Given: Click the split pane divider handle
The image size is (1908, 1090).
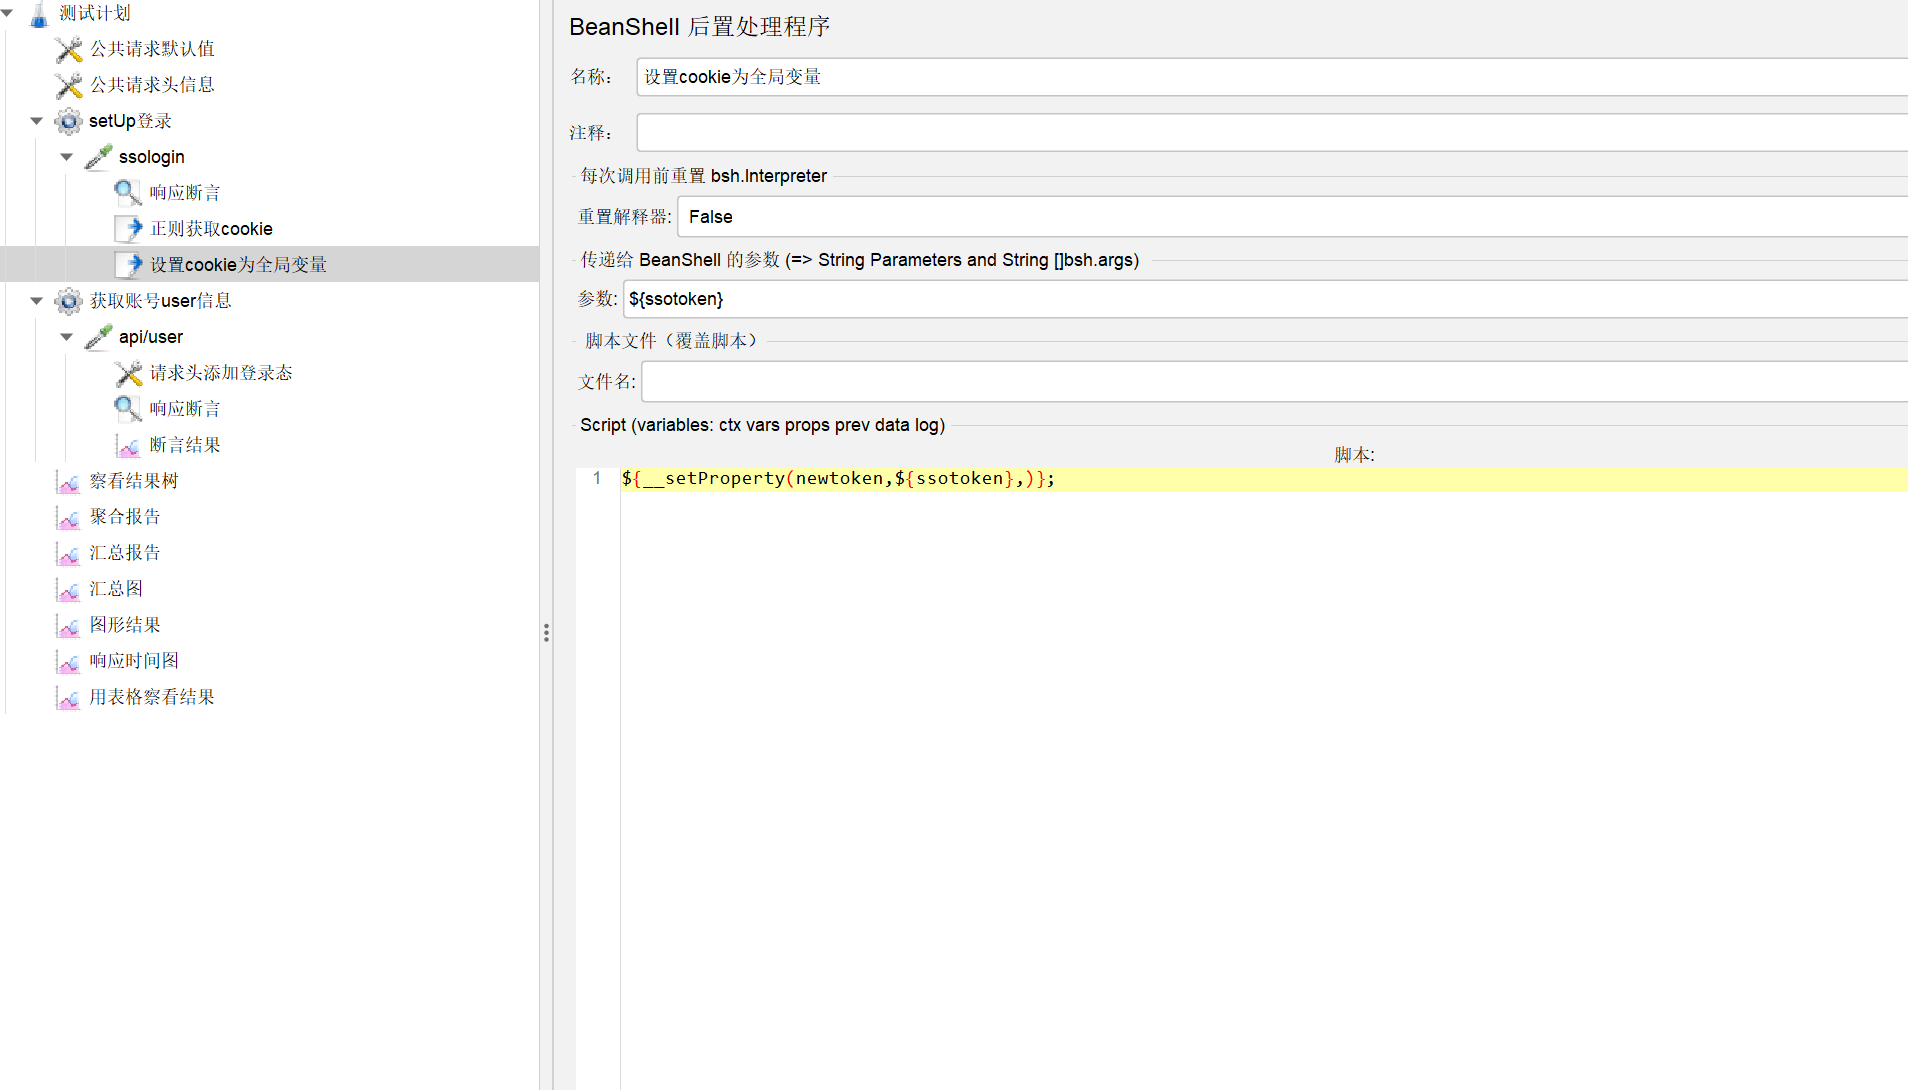Looking at the screenshot, I should (x=546, y=633).
